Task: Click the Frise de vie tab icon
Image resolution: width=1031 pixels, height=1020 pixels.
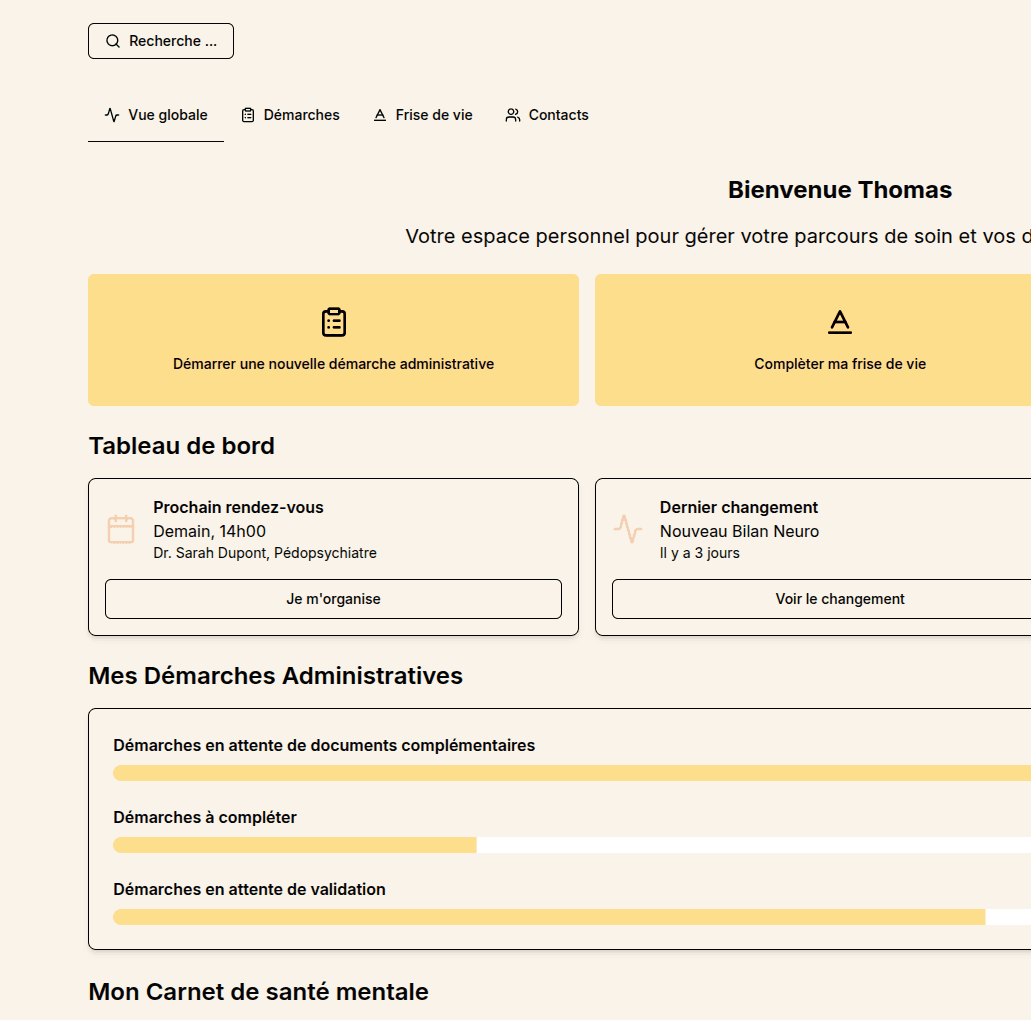Action: 380,115
